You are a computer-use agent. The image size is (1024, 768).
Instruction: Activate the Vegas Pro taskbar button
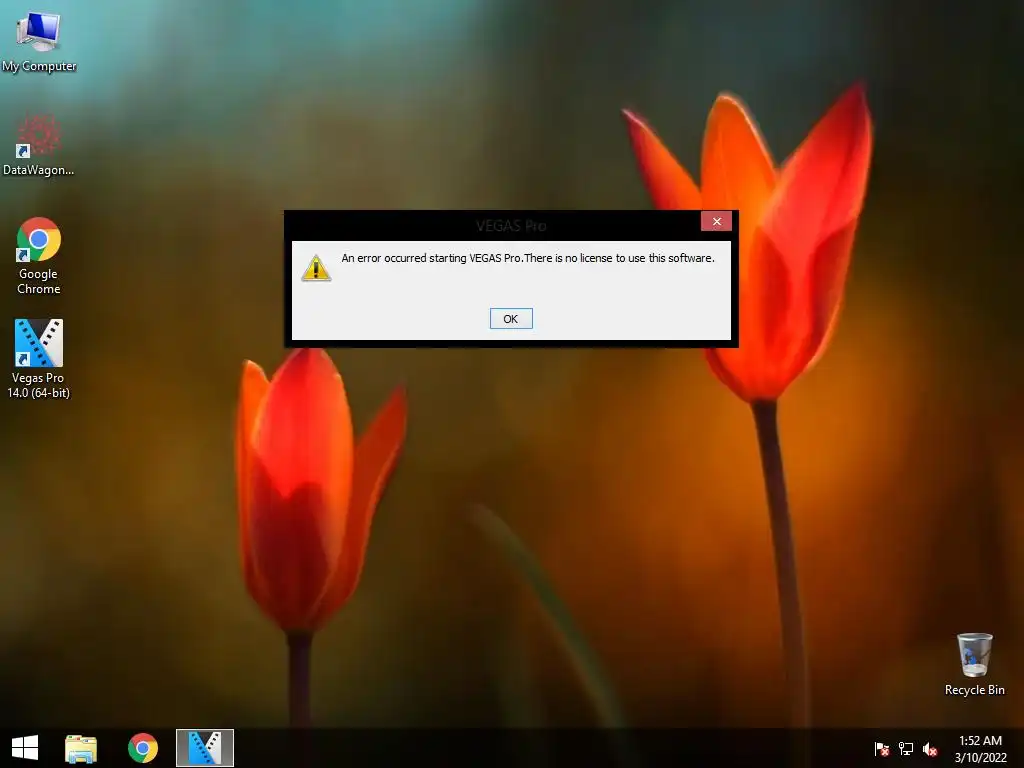205,748
